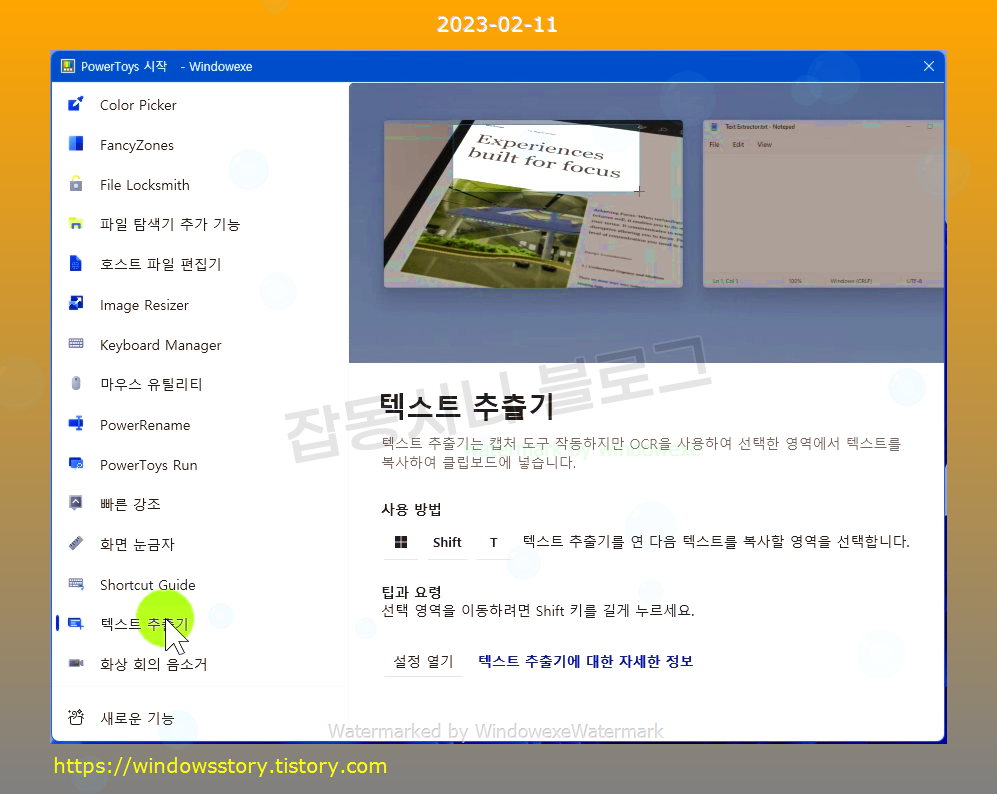997x794 pixels.
Task: Click the Notepad preview image in the banner
Action: tap(823, 203)
